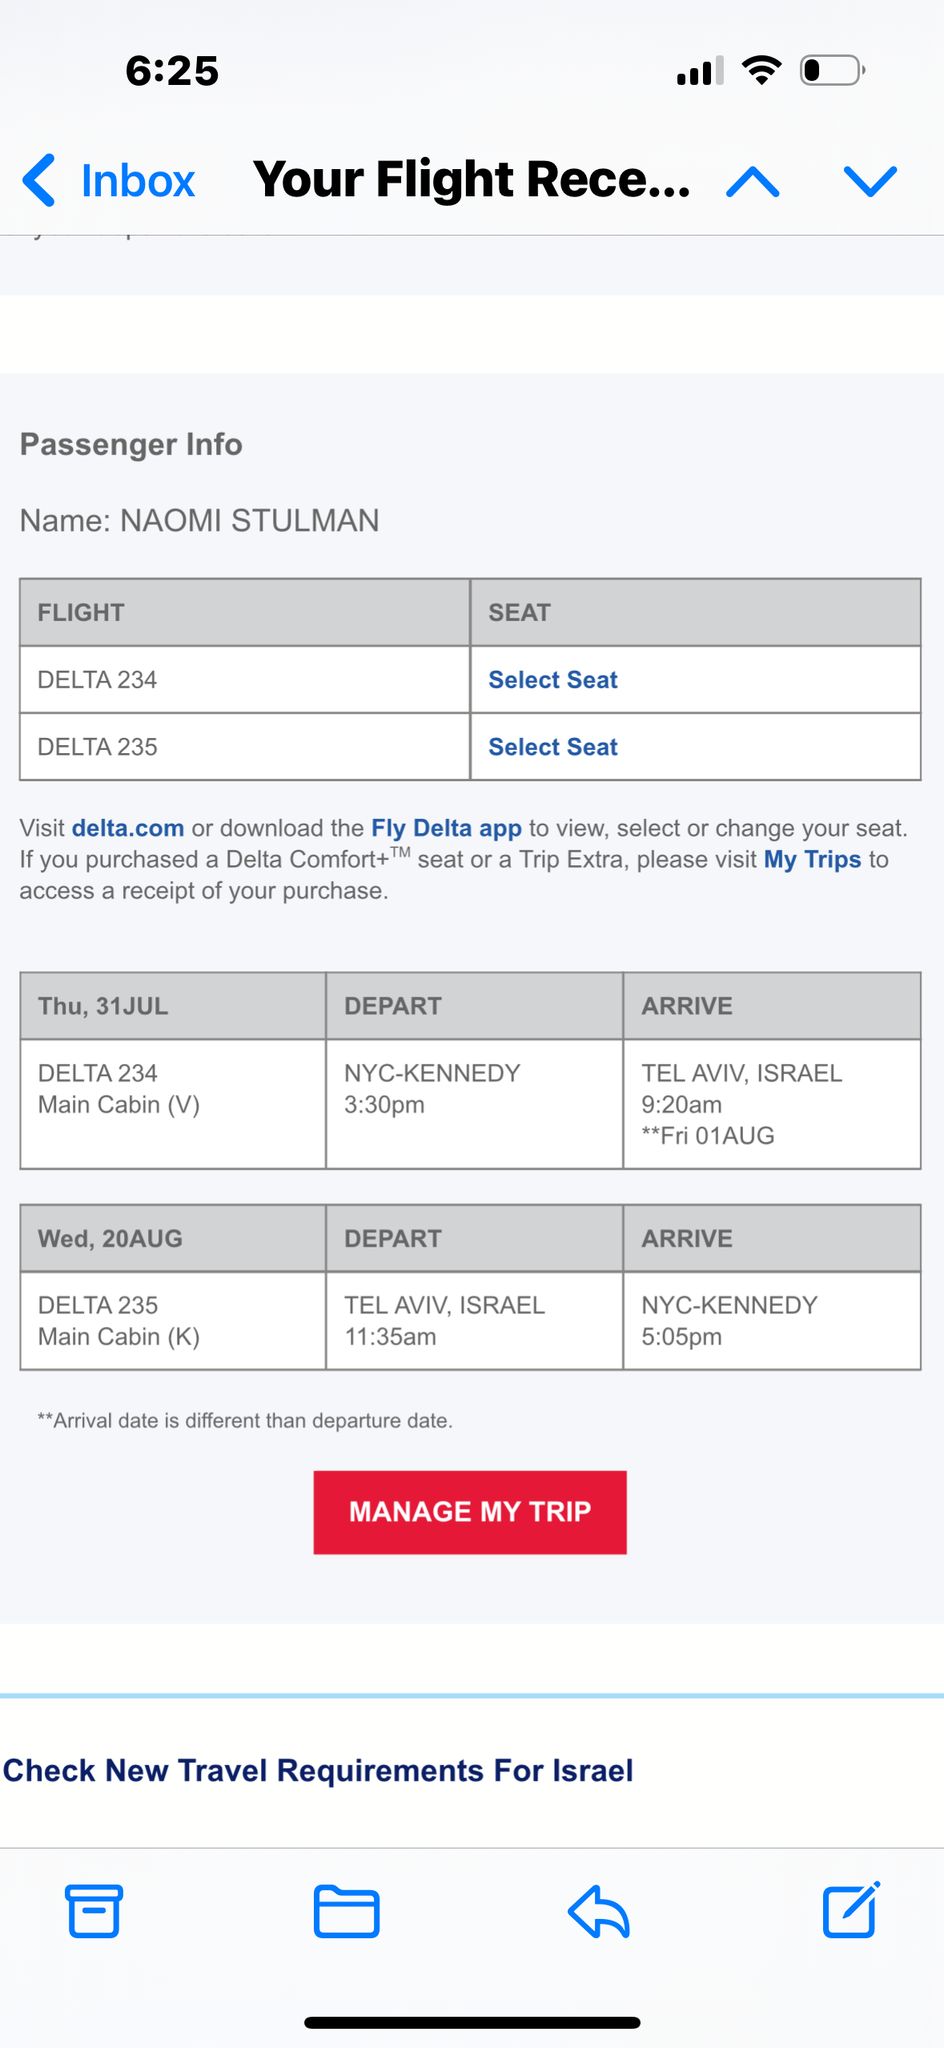Tap the 6:25 clock in status bar
944x2048 pixels.
[172, 71]
